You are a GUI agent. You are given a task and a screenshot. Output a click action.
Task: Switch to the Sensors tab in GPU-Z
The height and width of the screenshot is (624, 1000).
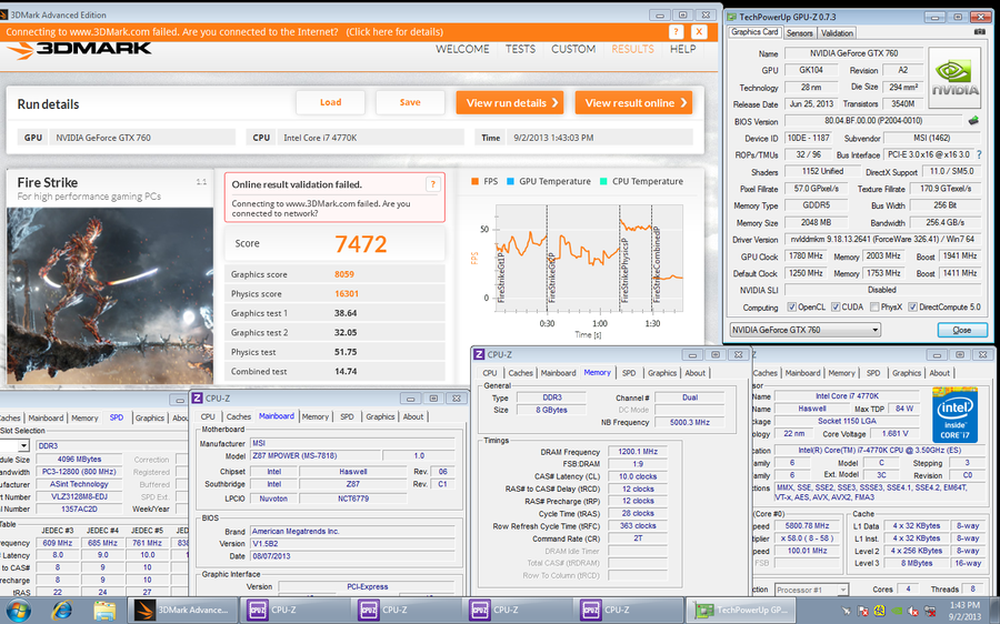coord(799,33)
